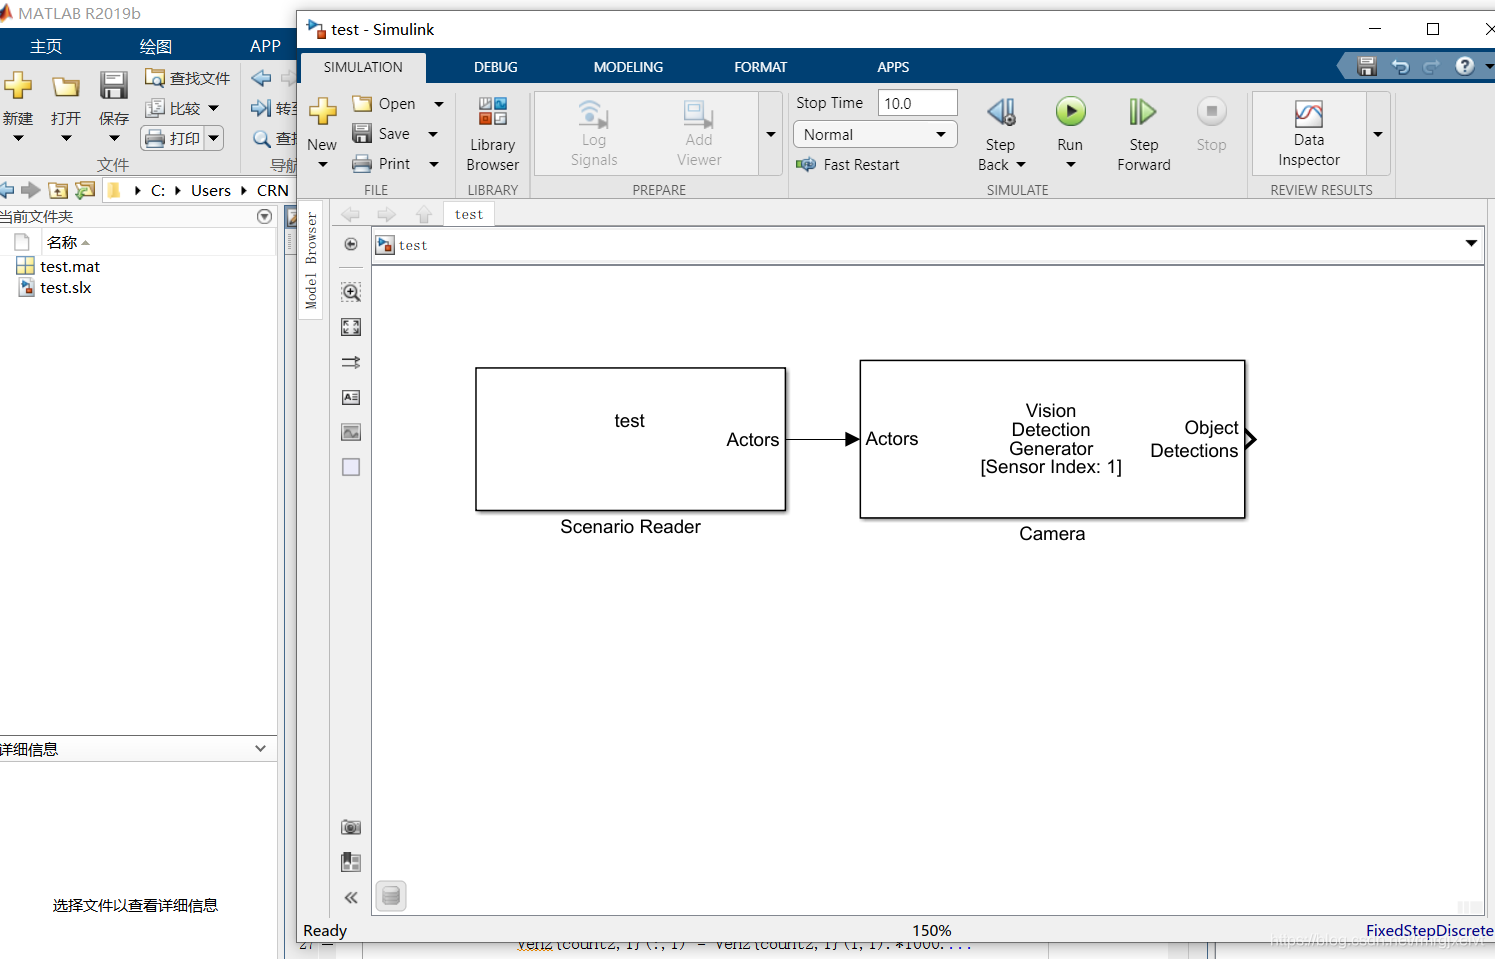
Task: Expand the Step Back options arrow
Action: pyautogui.click(x=1021, y=165)
